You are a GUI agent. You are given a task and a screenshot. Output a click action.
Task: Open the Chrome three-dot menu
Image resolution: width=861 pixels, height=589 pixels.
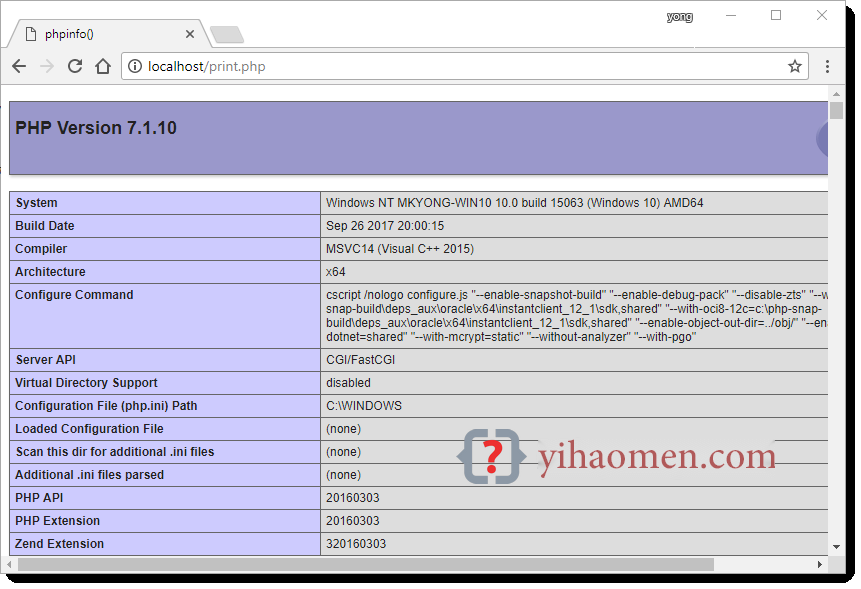click(x=827, y=66)
